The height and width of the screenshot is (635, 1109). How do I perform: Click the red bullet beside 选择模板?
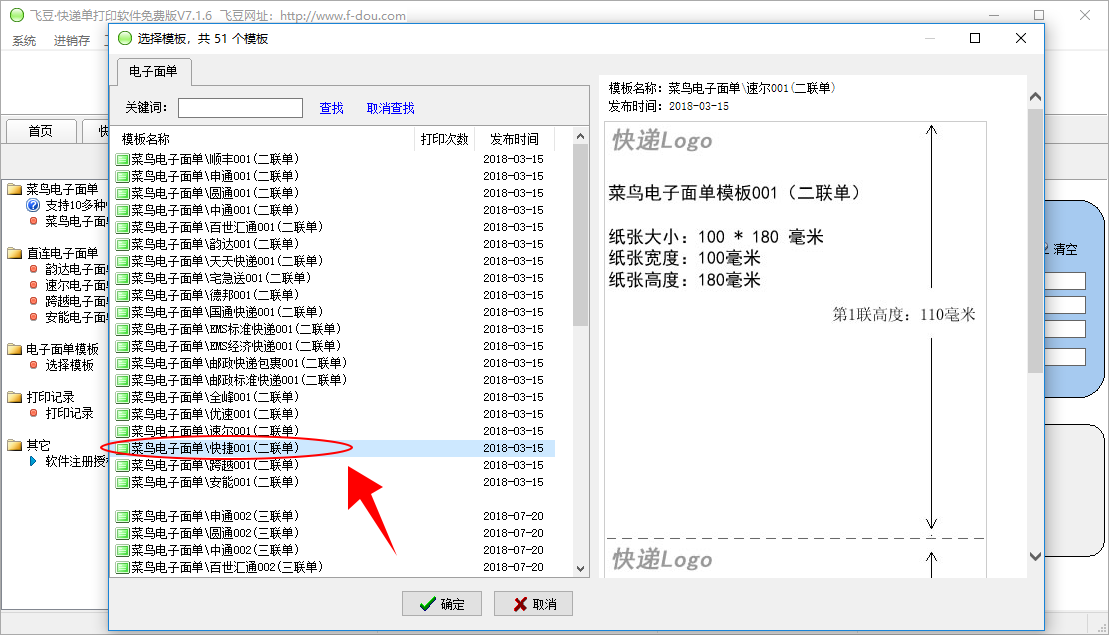[33, 365]
